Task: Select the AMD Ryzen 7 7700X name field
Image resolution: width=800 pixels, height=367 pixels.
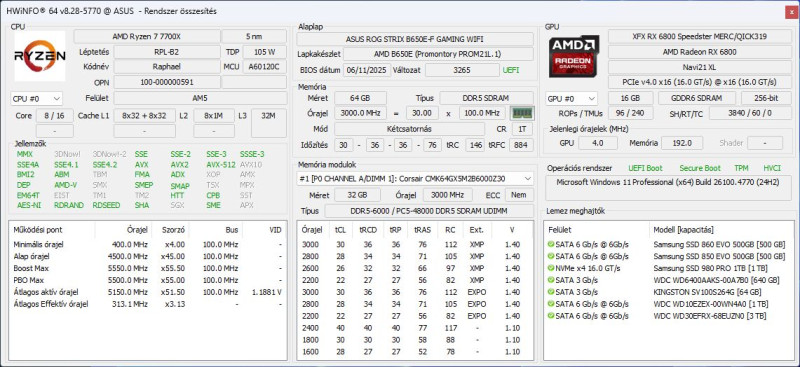Action: coord(147,36)
